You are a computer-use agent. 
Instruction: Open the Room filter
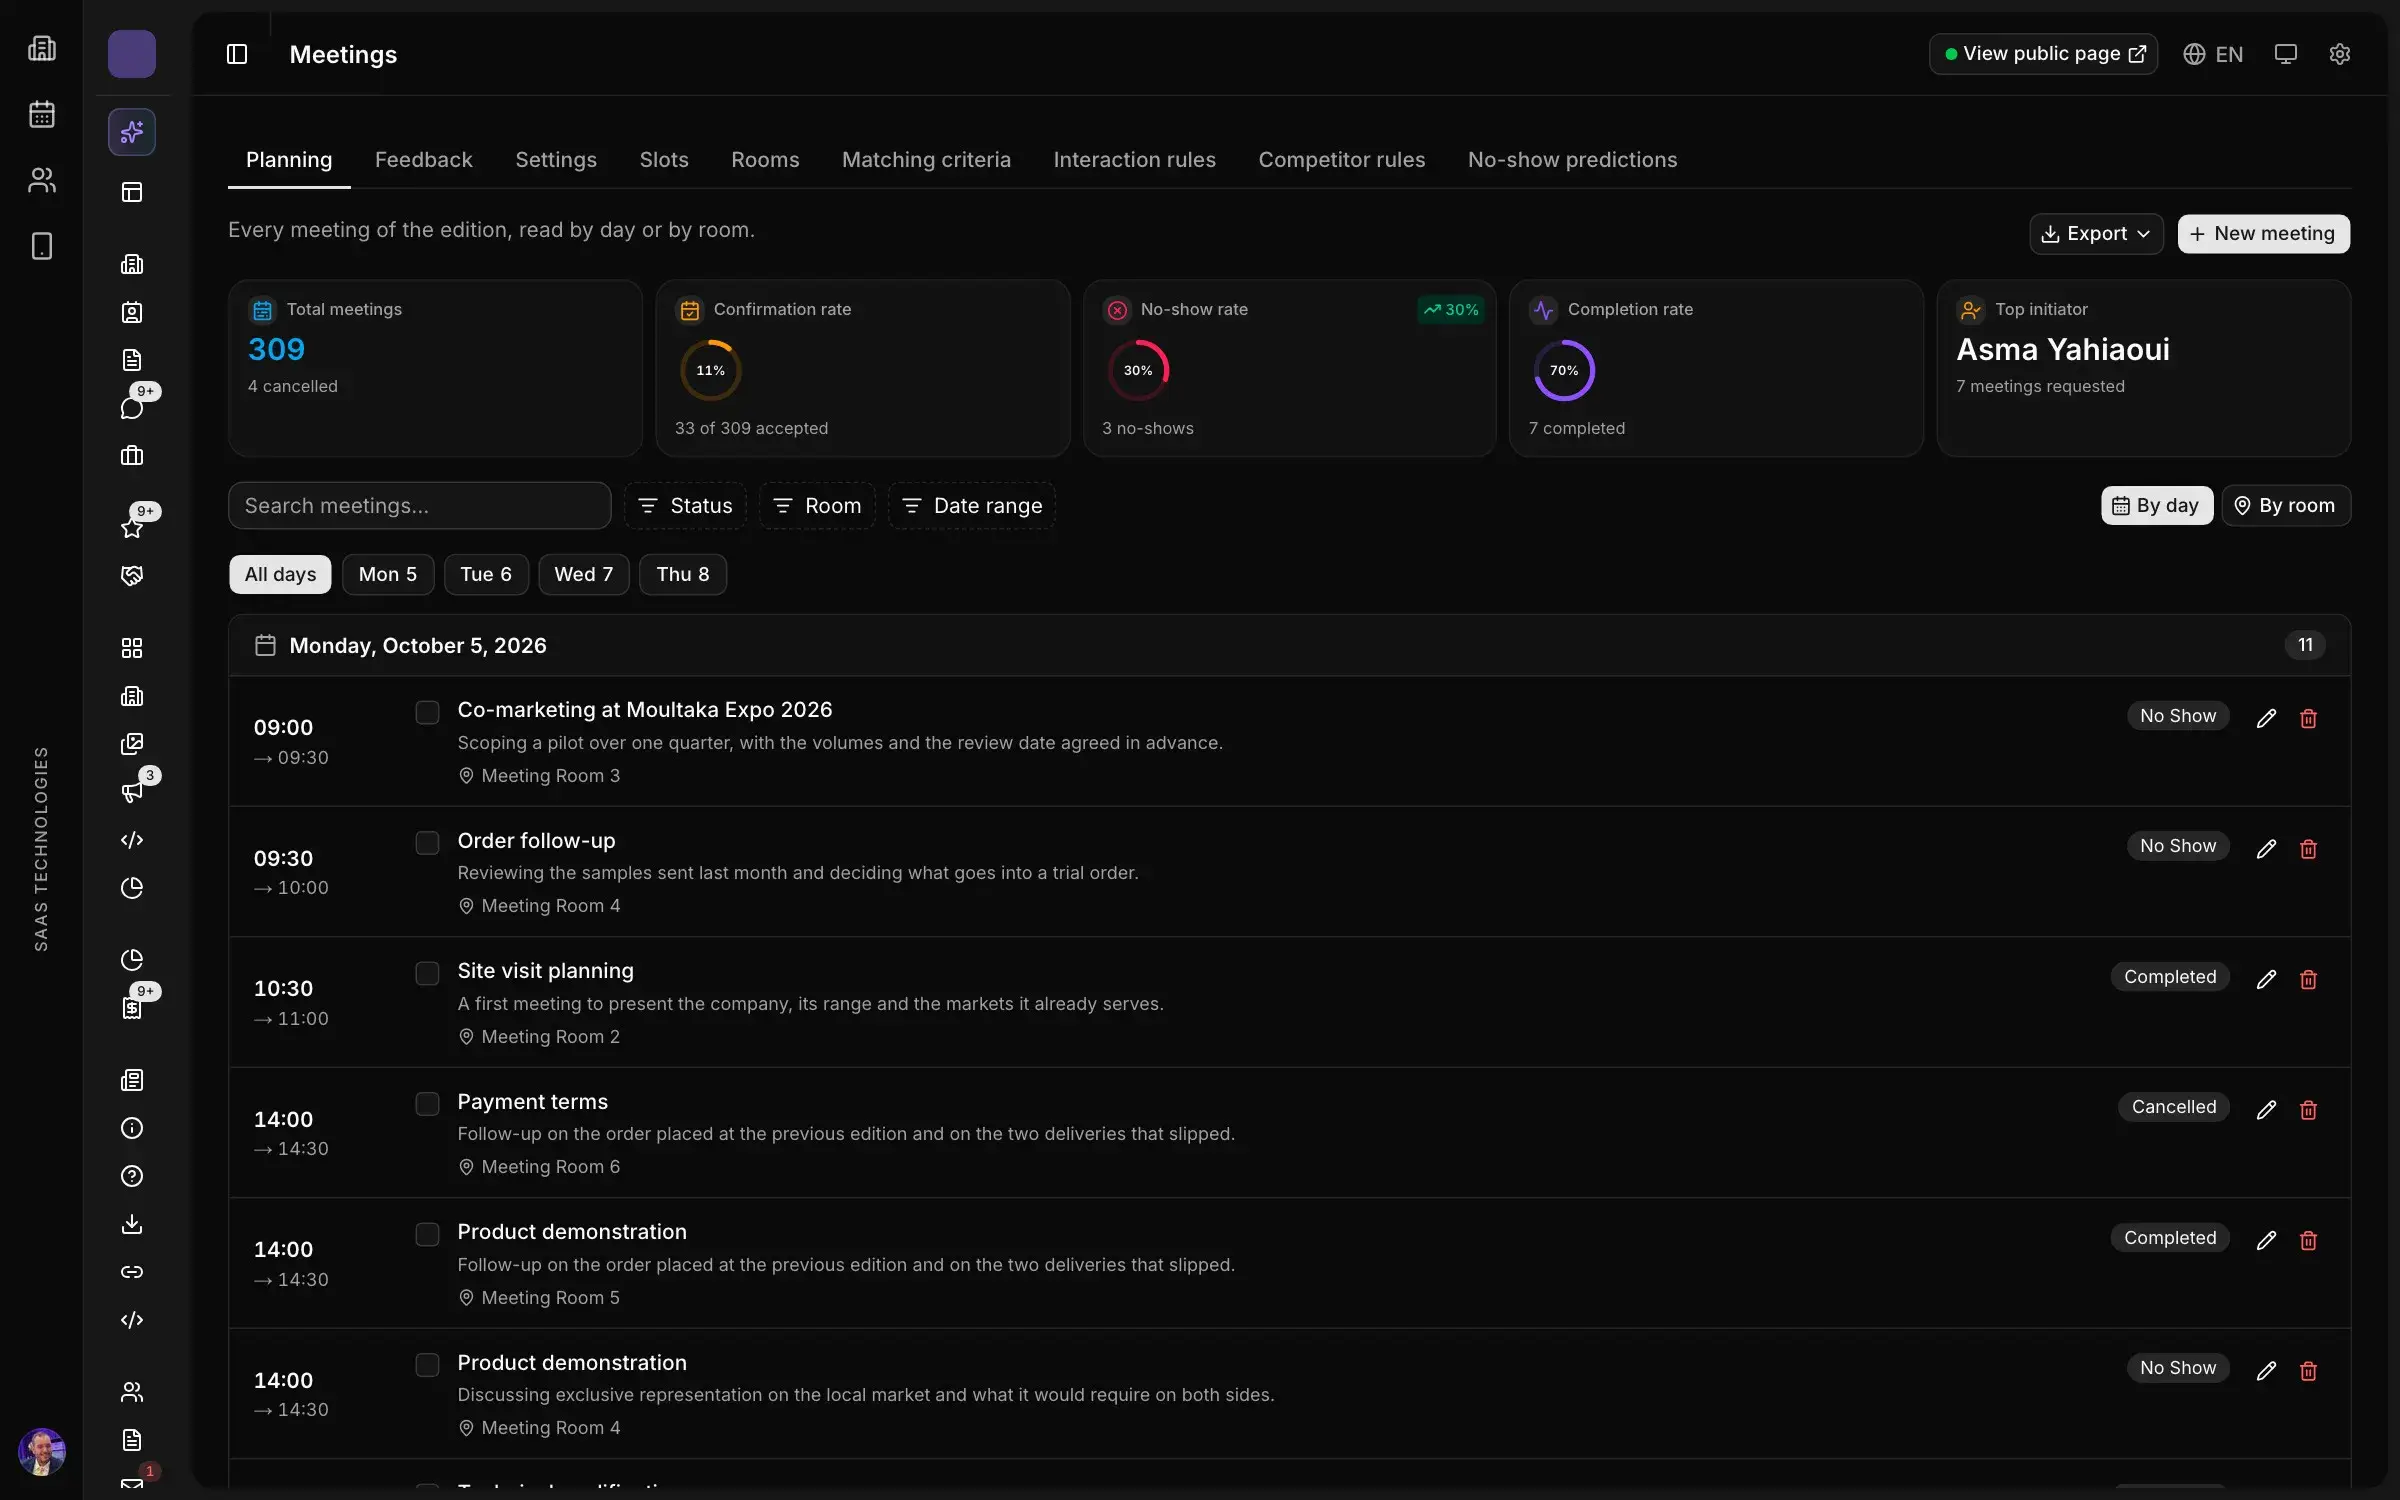pos(817,506)
